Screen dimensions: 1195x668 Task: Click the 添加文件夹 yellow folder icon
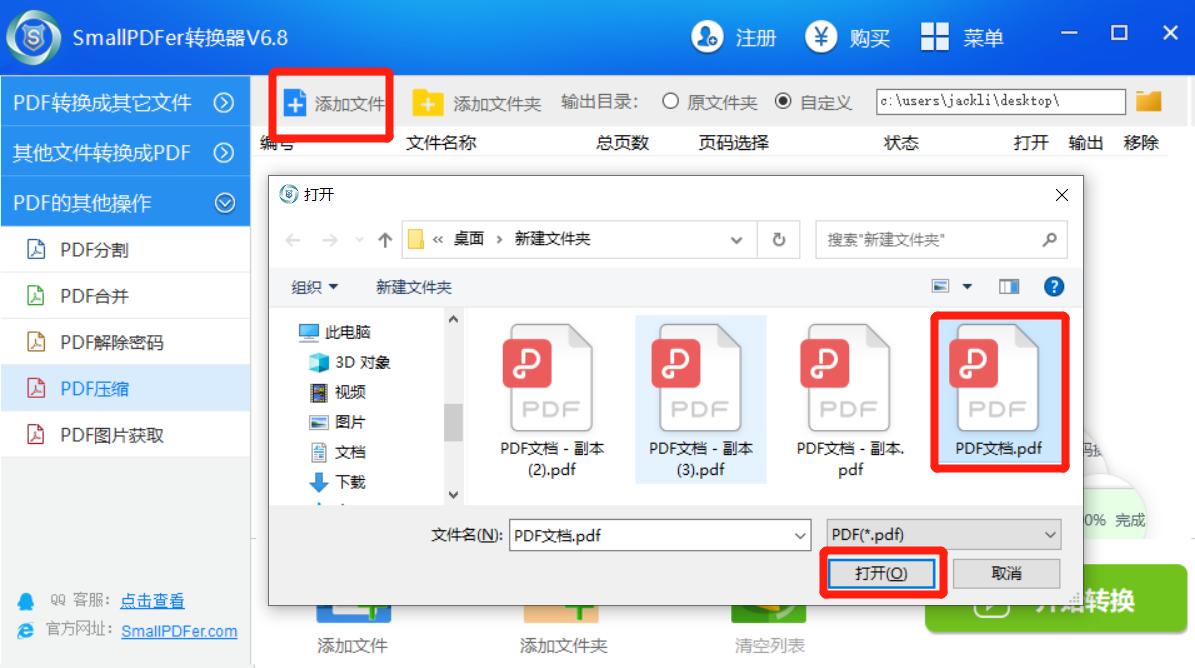[428, 103]
